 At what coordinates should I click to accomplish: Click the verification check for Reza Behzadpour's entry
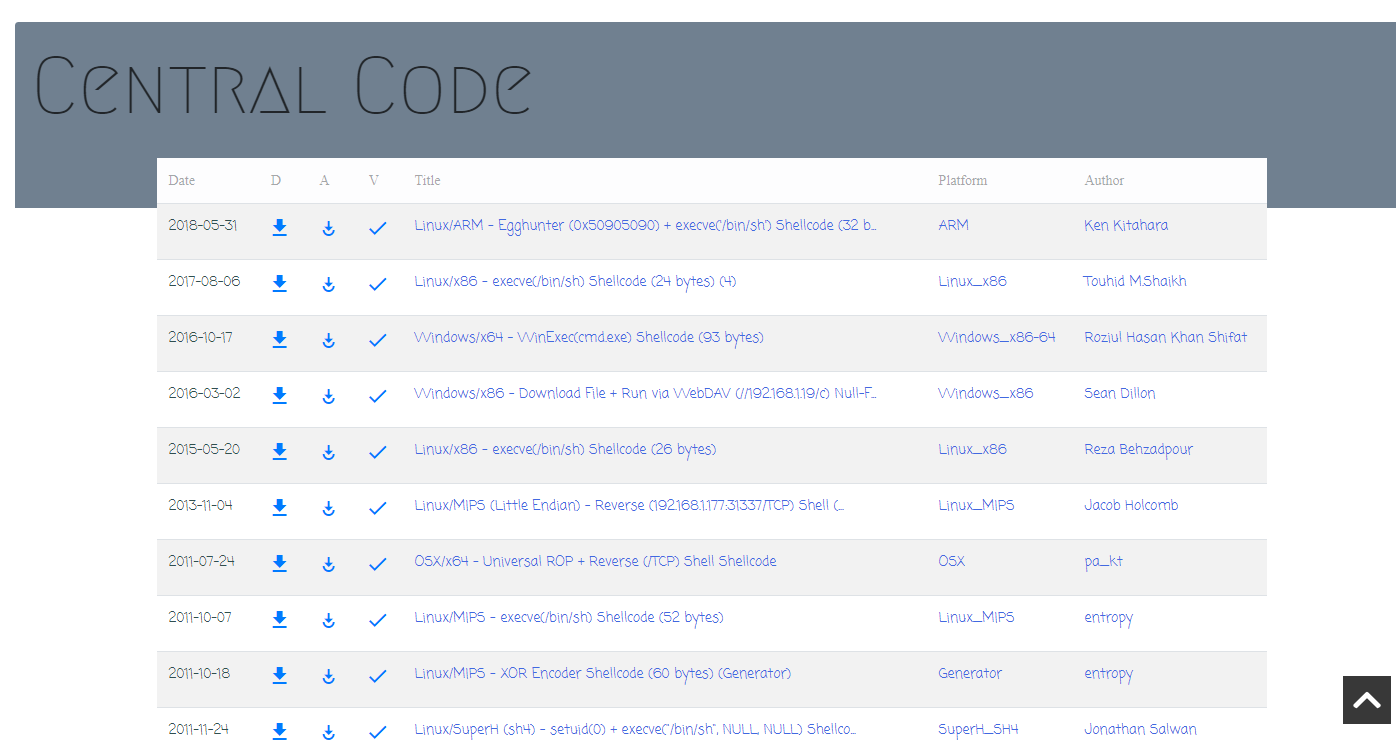coord(377,451)
